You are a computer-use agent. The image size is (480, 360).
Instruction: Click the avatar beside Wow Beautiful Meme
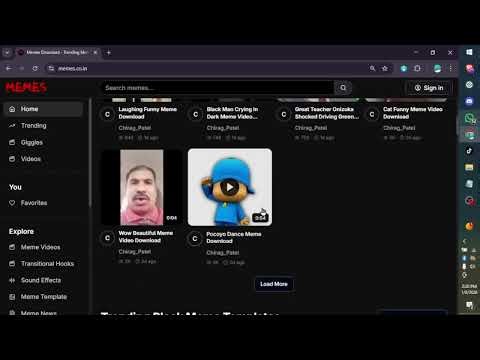click(107, 238)
